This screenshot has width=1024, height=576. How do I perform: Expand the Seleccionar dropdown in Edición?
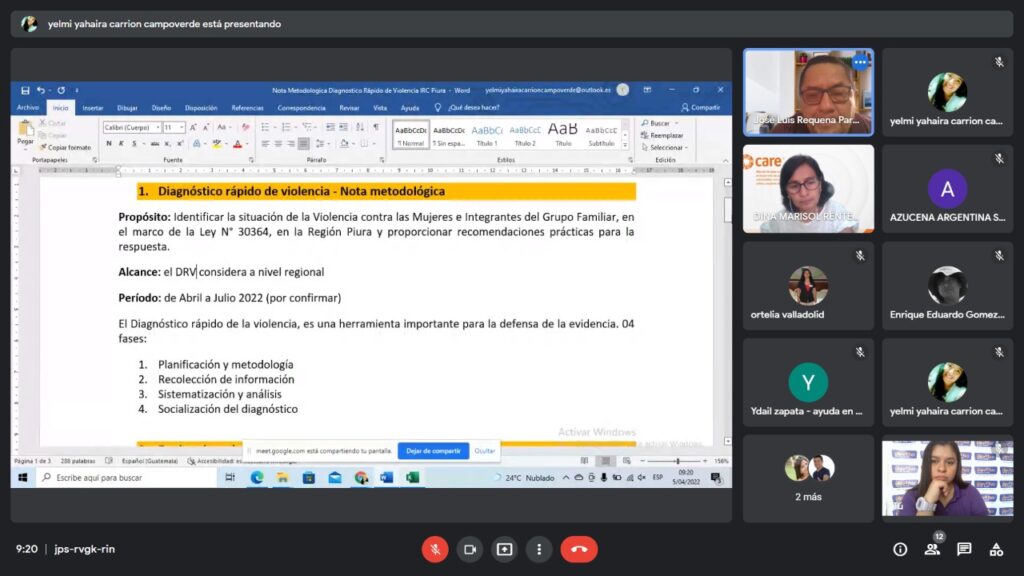click(x=665, y=147)
